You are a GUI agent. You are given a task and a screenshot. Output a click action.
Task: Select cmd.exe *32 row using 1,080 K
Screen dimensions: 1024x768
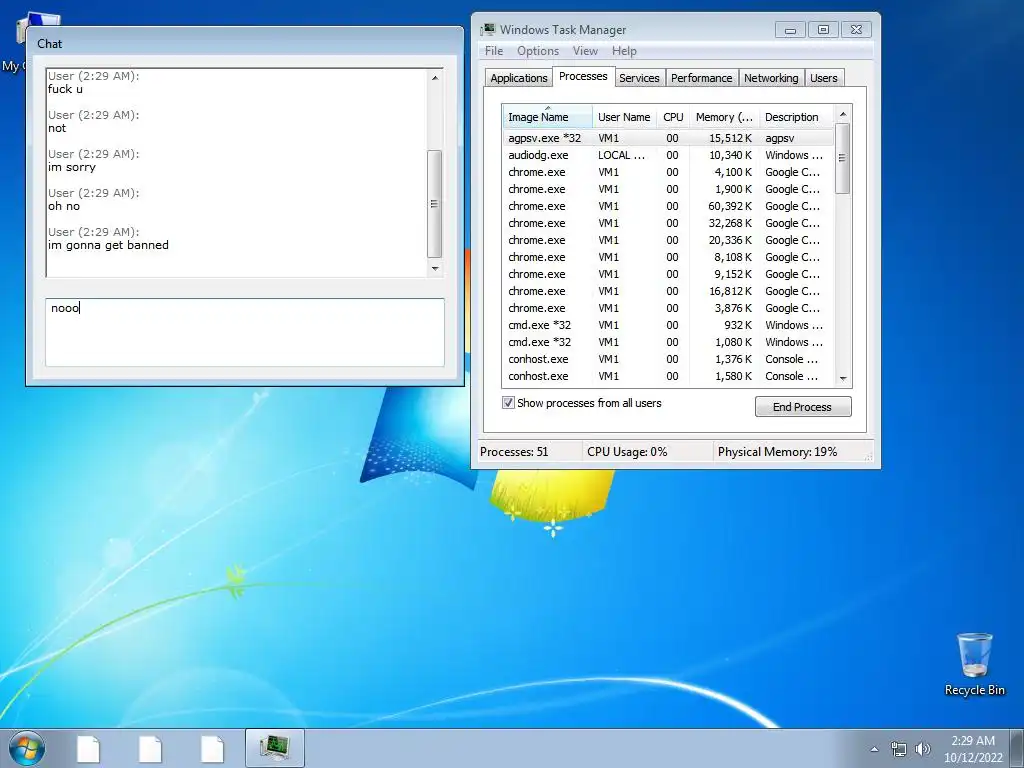pyautogui.click(x=667, y=342)
